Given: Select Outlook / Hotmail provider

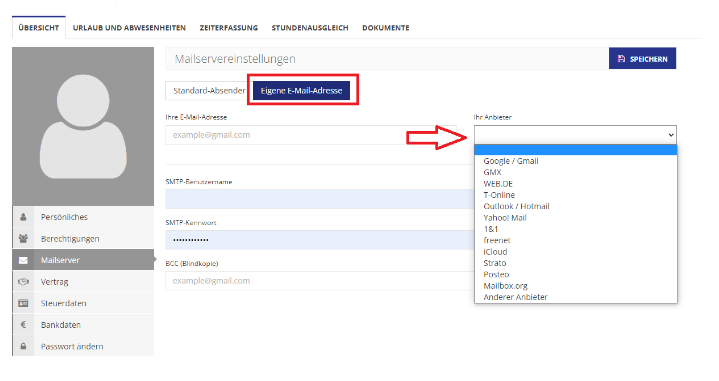Looking at the screenshot, I should coord(575,206).
